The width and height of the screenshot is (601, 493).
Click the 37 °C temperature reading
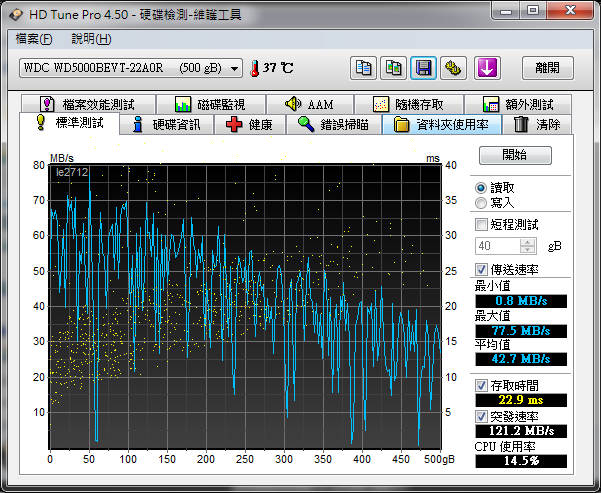pyautogui.click(x=278, y=68)
